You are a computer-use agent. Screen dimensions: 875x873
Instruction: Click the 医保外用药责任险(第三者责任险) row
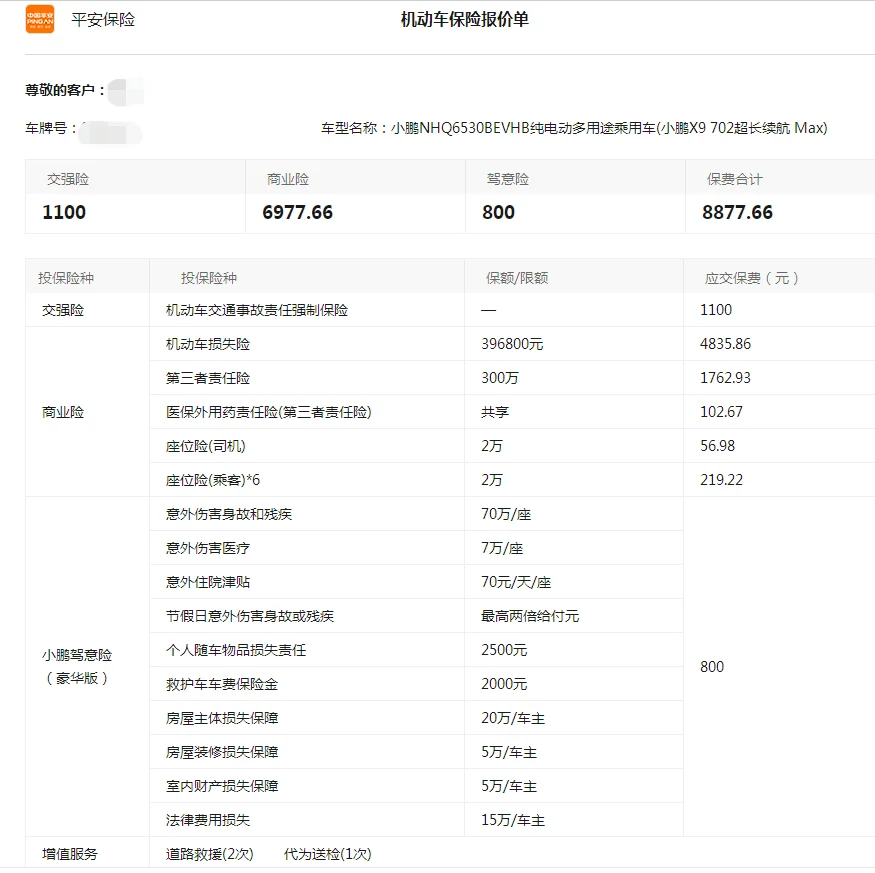tap(268, 412)
